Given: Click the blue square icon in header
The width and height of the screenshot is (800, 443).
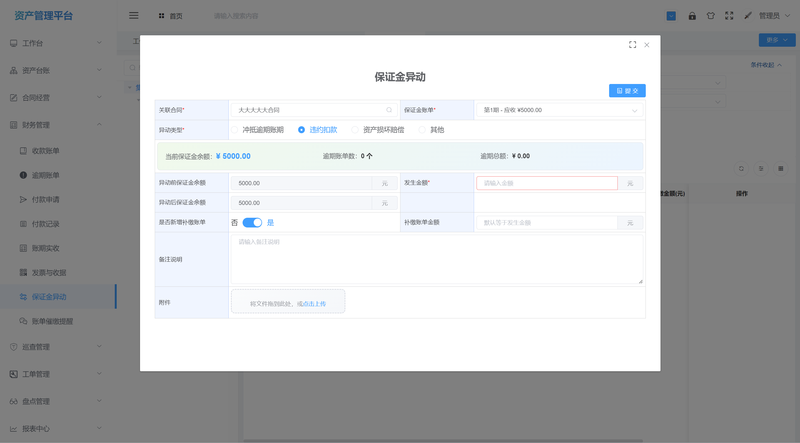Looking at the screenshot, I should click(671, 16).
